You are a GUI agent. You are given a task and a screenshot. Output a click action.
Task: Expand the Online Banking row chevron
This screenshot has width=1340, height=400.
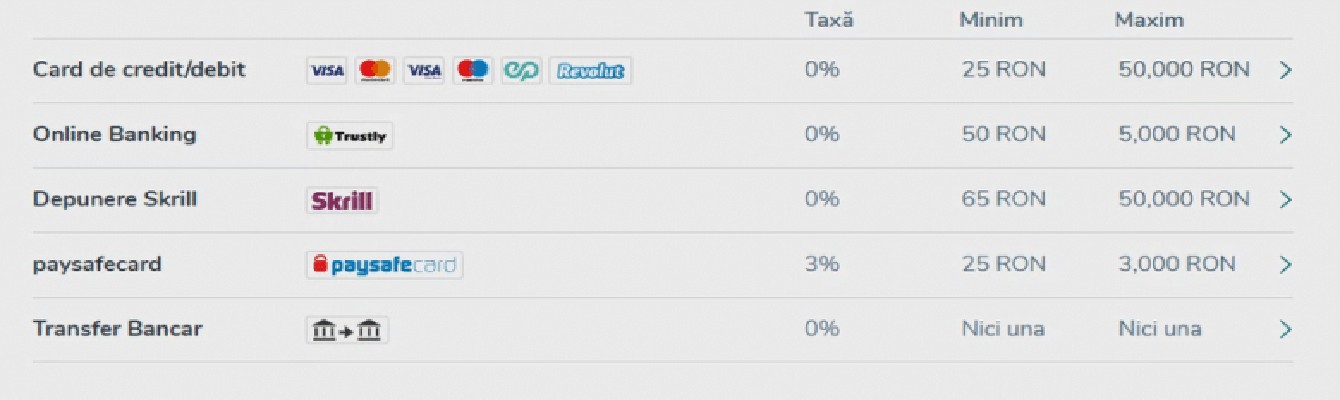tap(1286, 135)
